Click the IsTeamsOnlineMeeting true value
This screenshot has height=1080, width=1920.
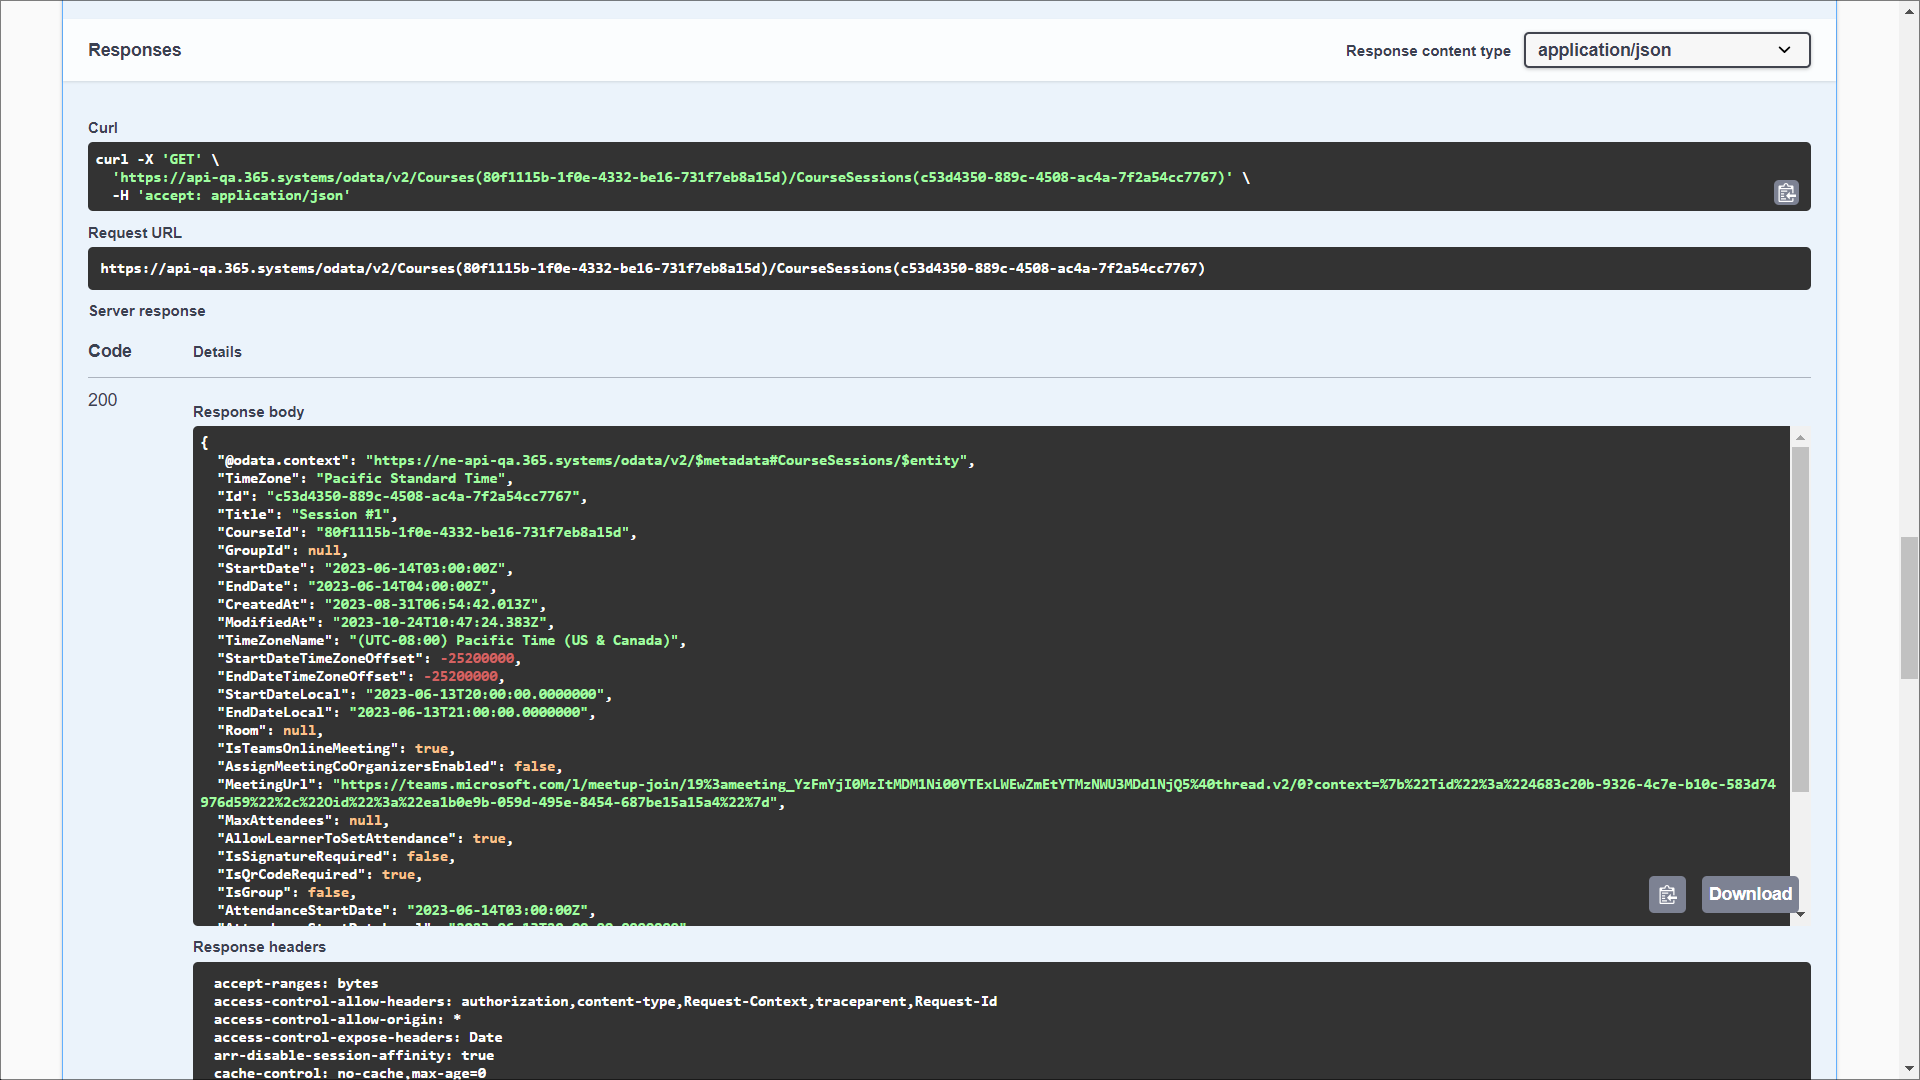coord(431,749)
